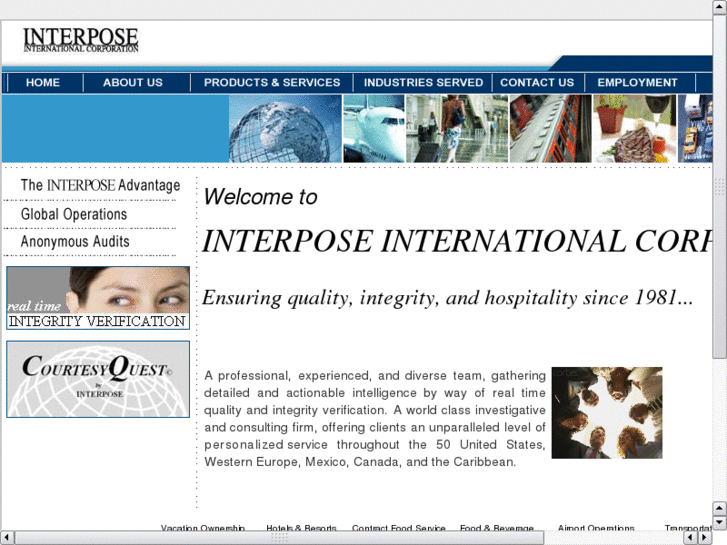Open the CourtesyQuest by Interpose banner
The height and width of the screenshot is (545, 727).
[x=98, y=379]
